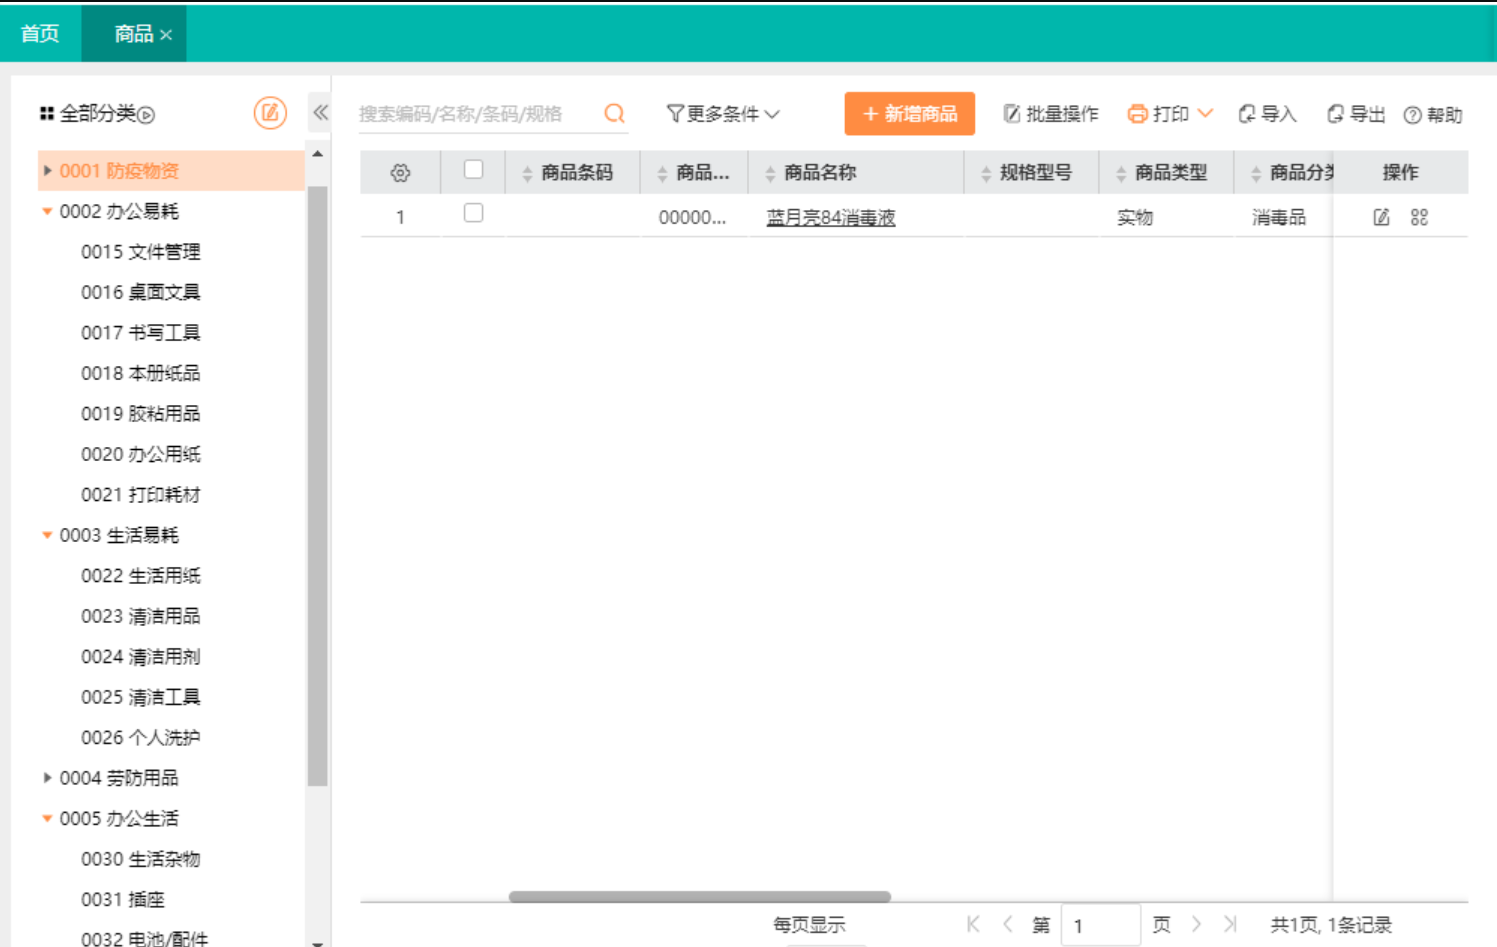1497x947 pixels.
Task: Click the edit categories pencil icon
Action: click(270, 113)
